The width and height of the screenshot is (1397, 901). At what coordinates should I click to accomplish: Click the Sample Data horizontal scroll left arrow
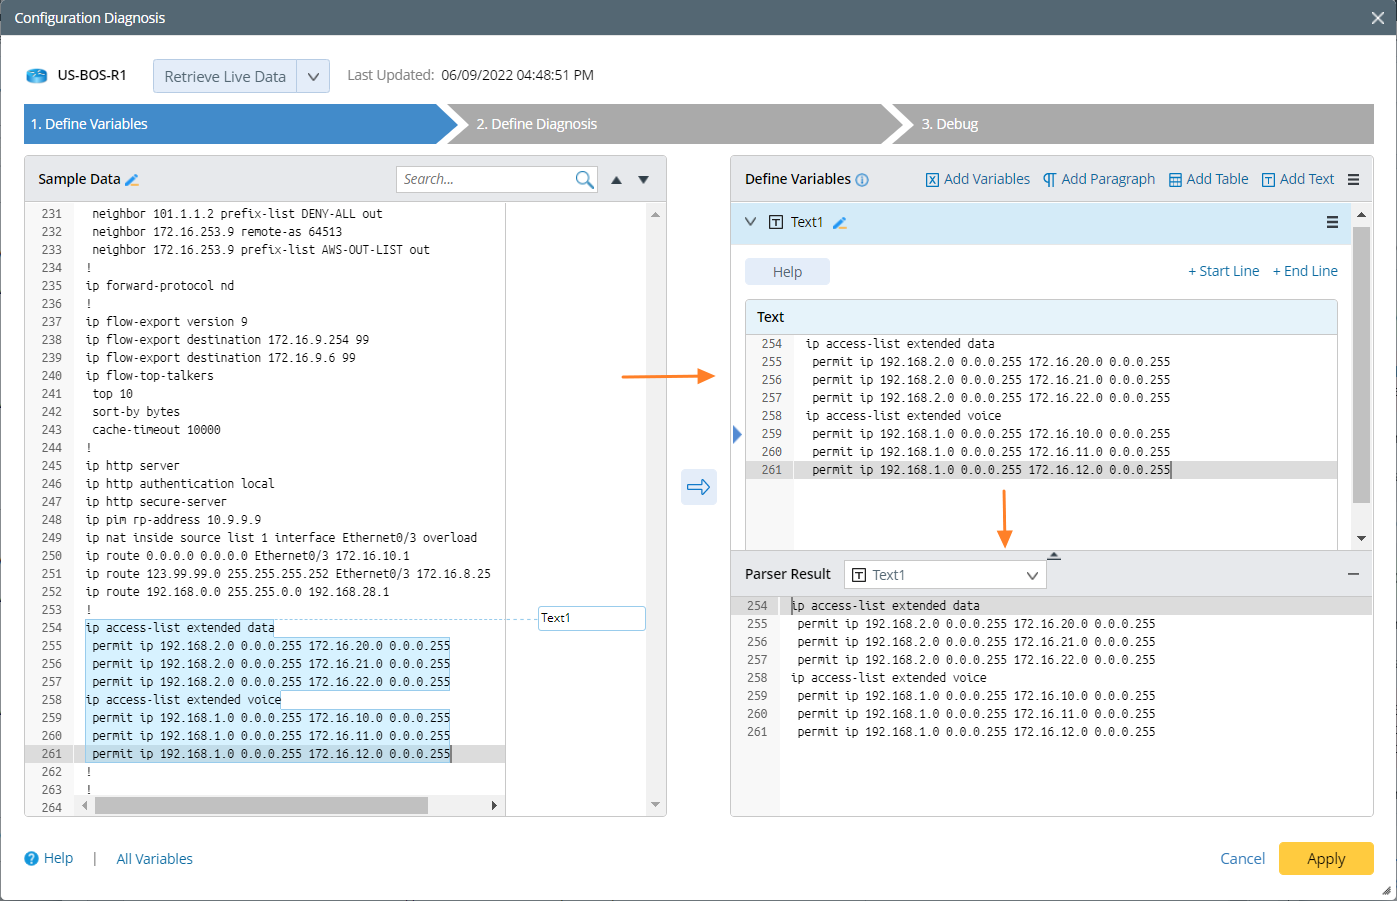pyautogui.click(x=84, y=806)
